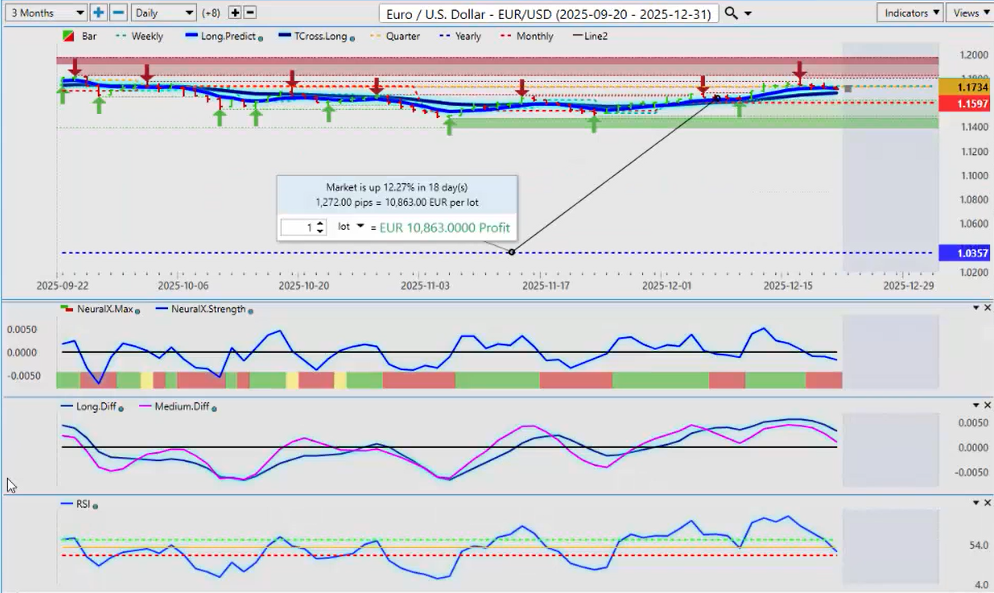Click the blue plus zoom-in button

[x=98, y=13]
